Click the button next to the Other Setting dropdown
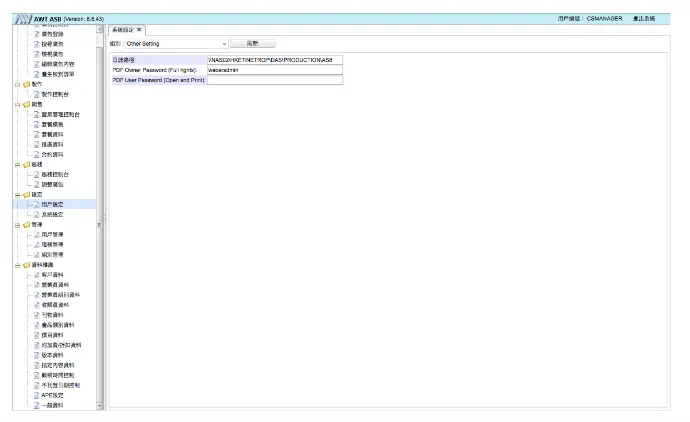Viewport: 690px width, 422px height. (x=252, y=44)
